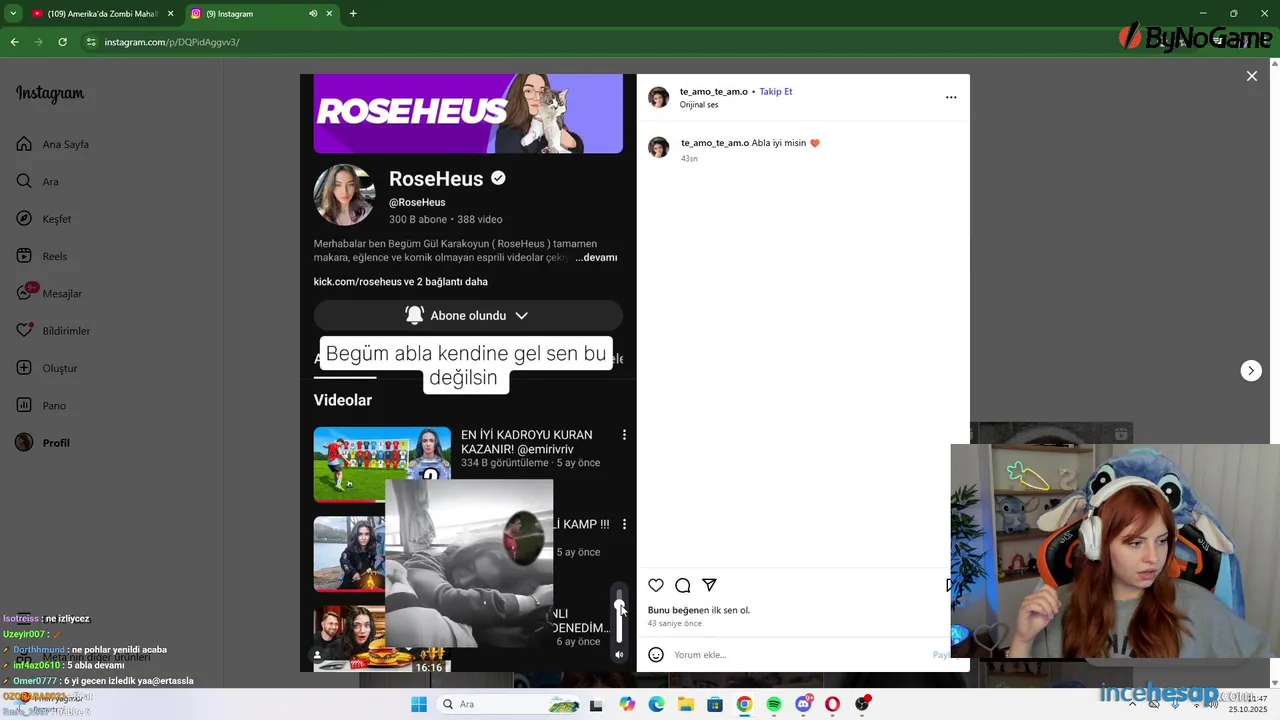Click Videolar section heading
1280x720 pixels.
click(x=343, y=400)
